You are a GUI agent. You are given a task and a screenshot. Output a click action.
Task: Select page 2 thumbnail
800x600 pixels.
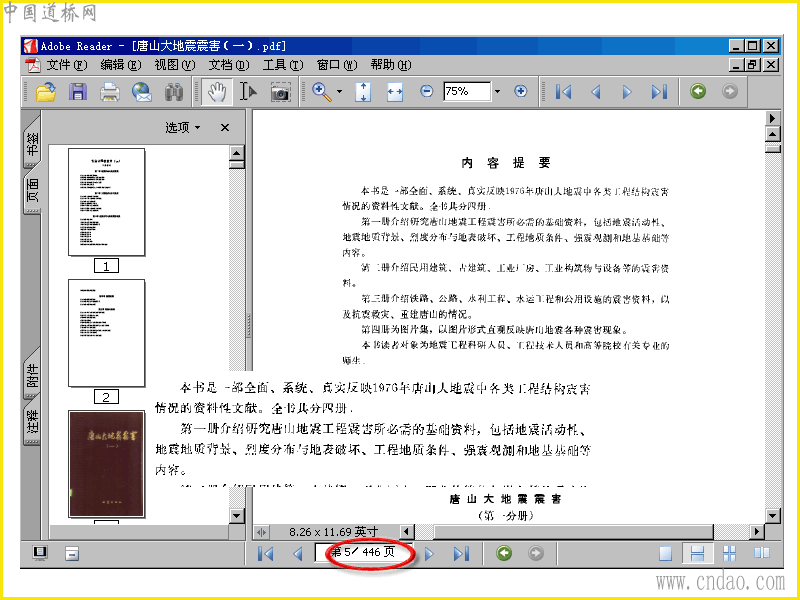[107, 333]
